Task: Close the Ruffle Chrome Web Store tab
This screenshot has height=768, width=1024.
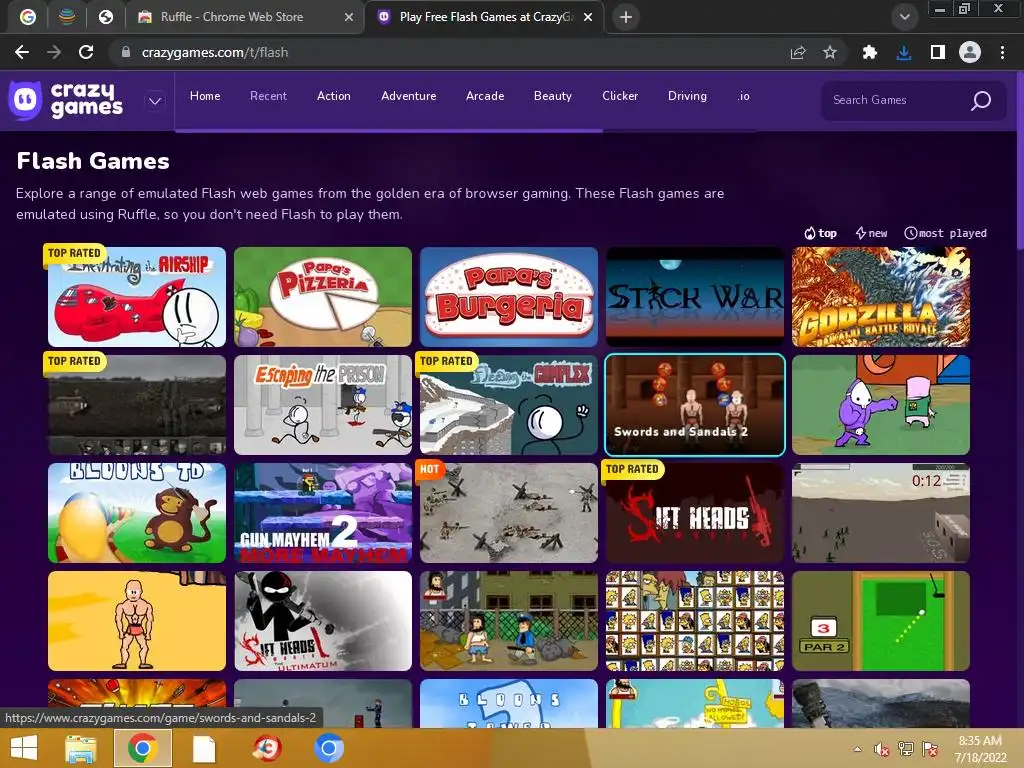Action: 349,17
